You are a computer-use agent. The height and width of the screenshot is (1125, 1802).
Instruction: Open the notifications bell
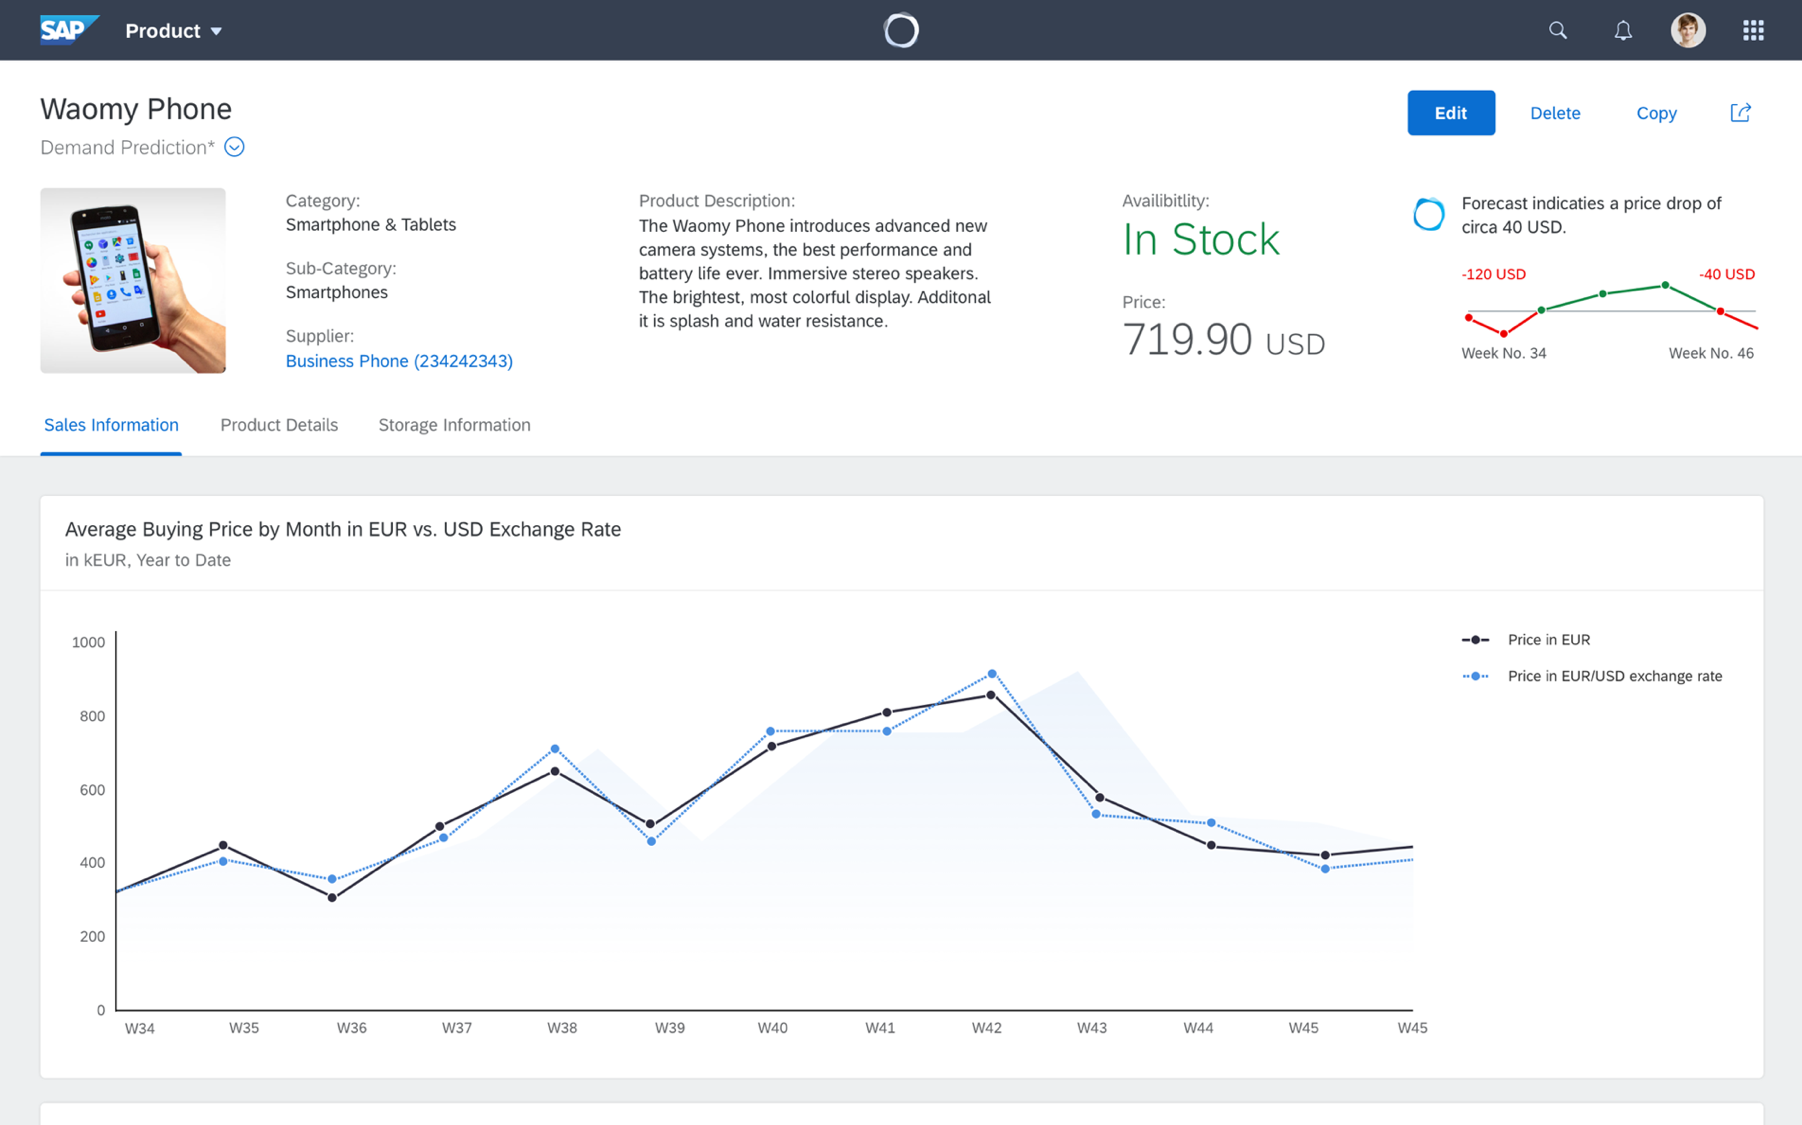point(1622,30)
